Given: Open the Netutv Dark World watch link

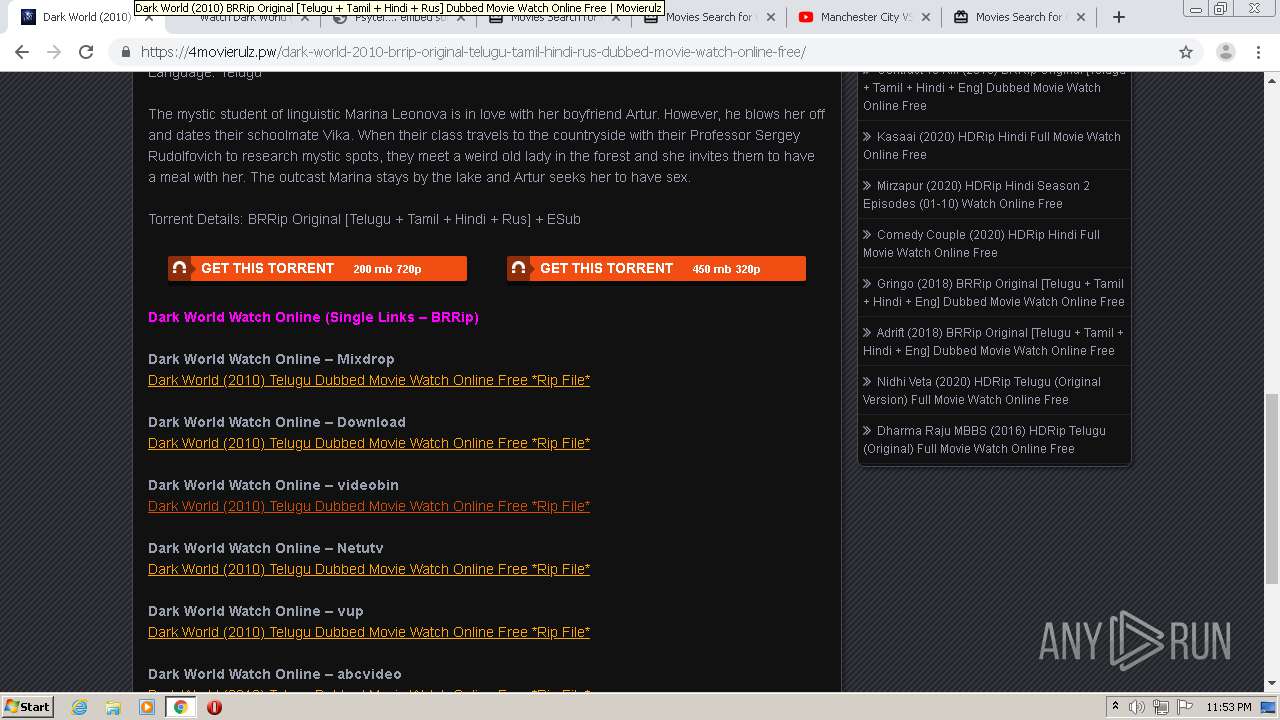Looking at the screenshot, I should pos(369,569).
